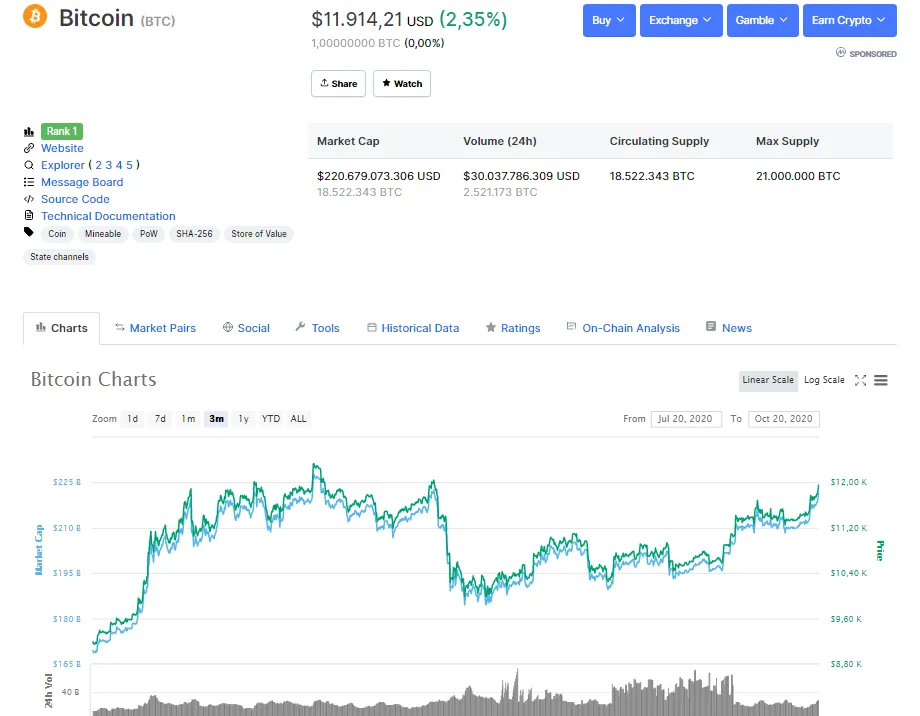Open the News tab
Screen dimensions: 920x716
click(x=729, y=328)
